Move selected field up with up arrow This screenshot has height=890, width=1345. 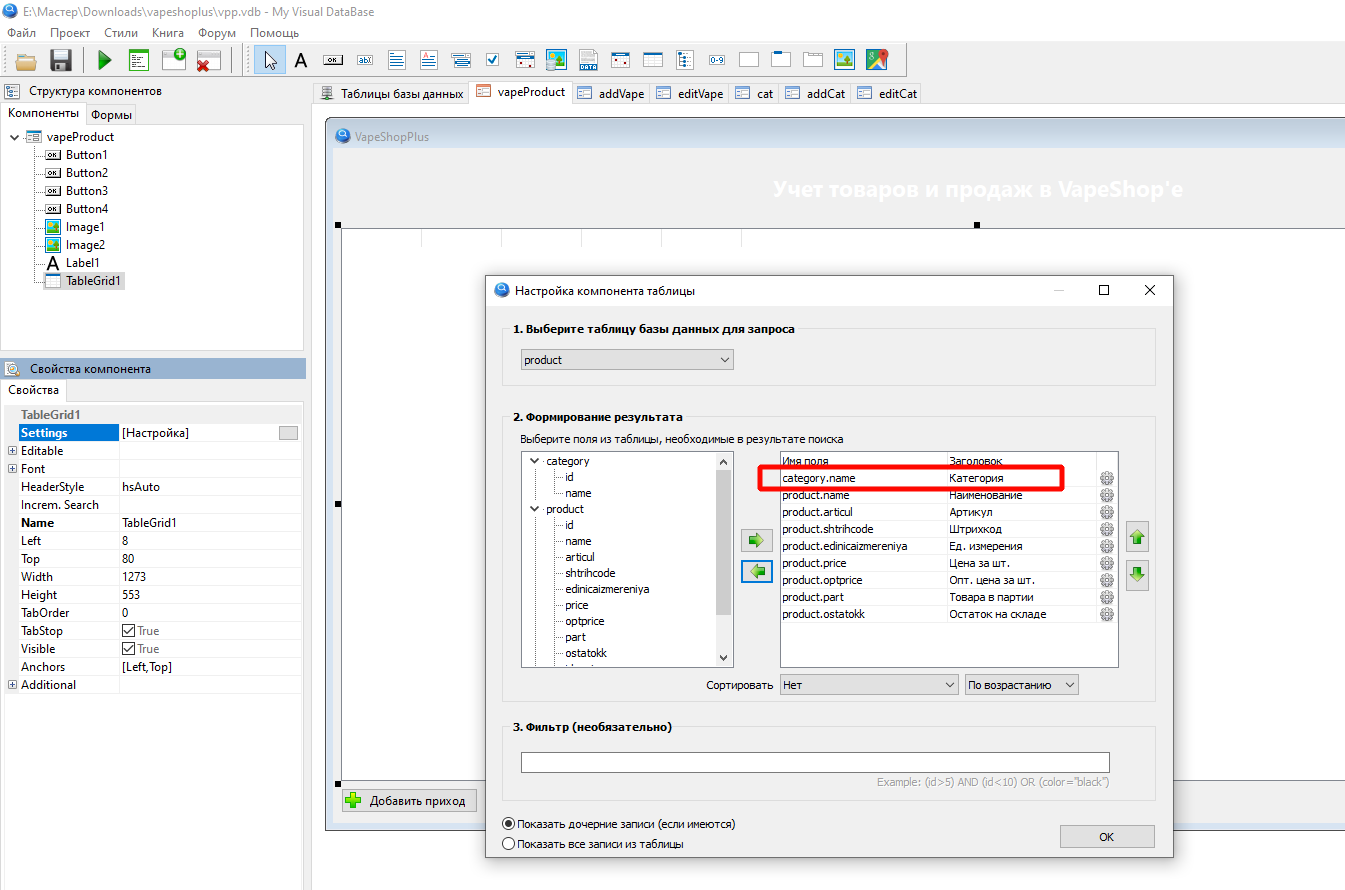[1137, 538]
